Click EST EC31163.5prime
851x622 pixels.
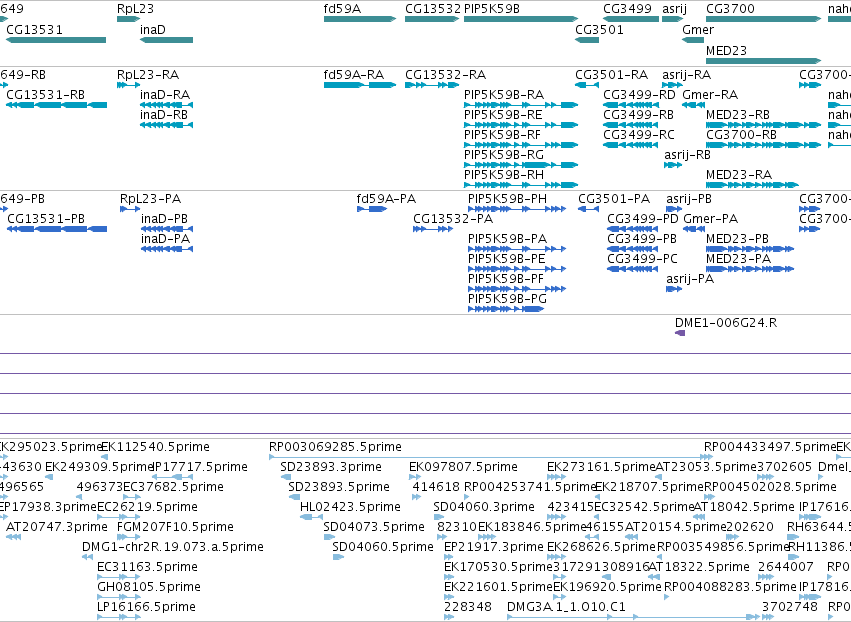(x=119, y=577)
